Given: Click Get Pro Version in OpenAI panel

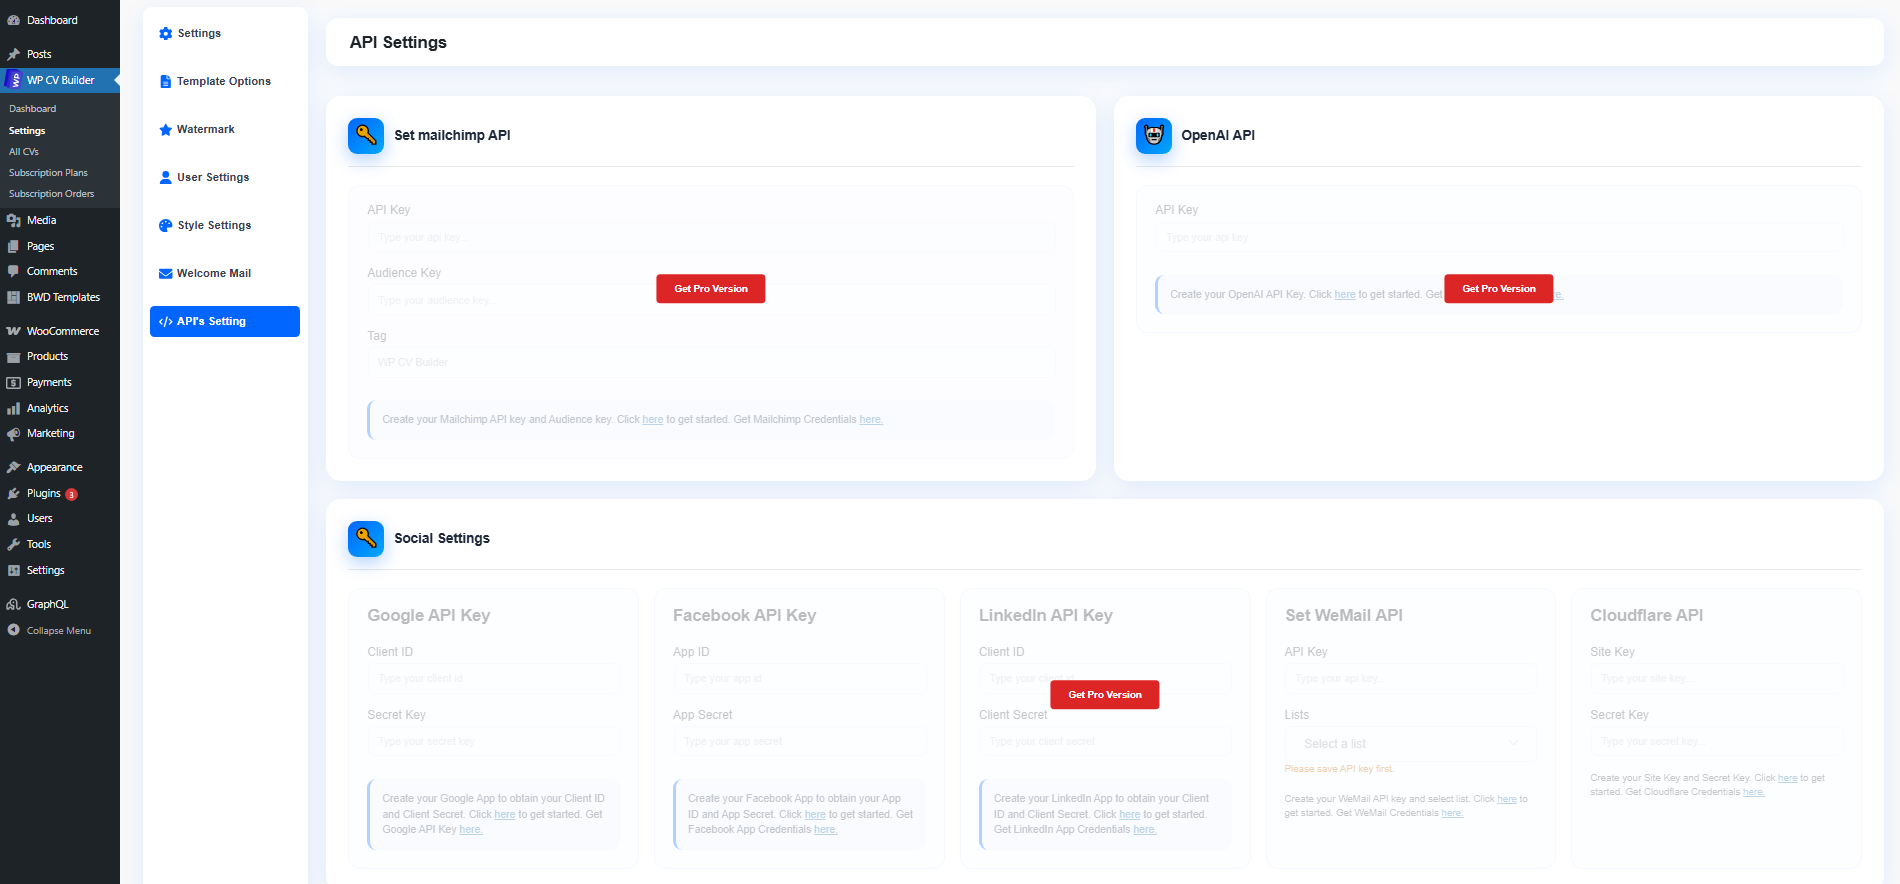Looking at the screenshot, I should coord(1499,288).
